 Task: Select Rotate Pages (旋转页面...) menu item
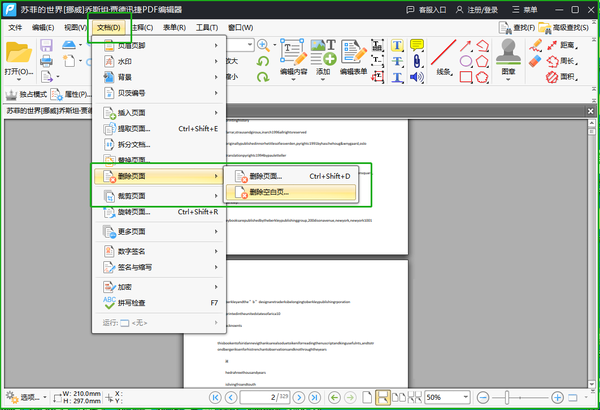(160, 212)
